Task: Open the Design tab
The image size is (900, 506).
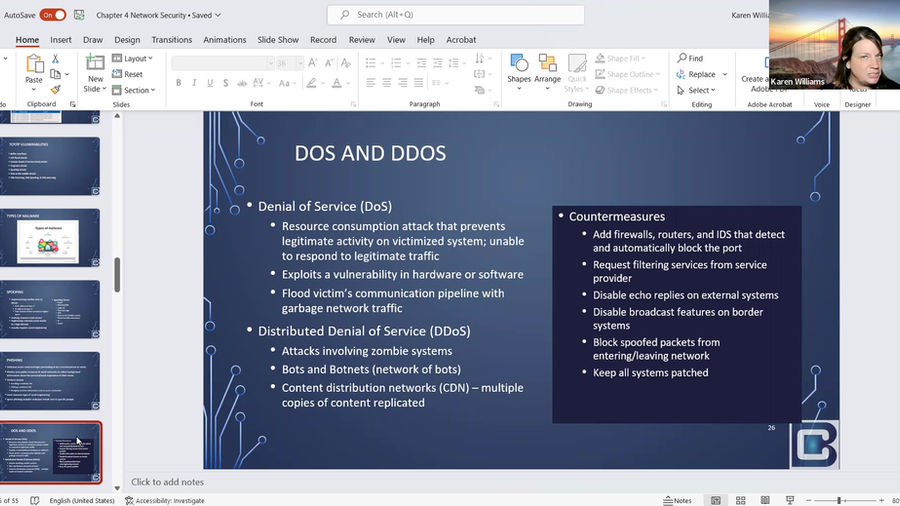Action: (127, 40)
